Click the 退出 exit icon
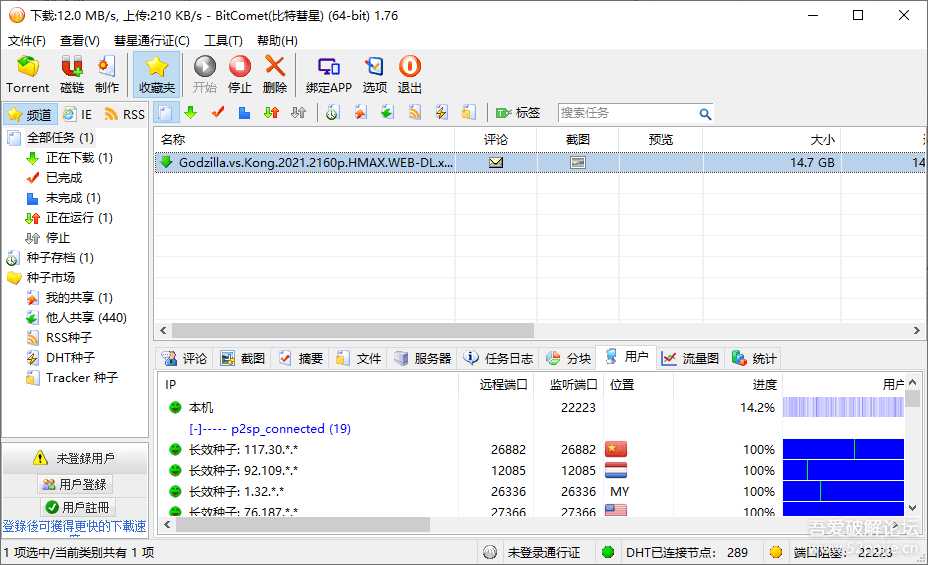This screenshot has width=928, height=565. point(410,74)
